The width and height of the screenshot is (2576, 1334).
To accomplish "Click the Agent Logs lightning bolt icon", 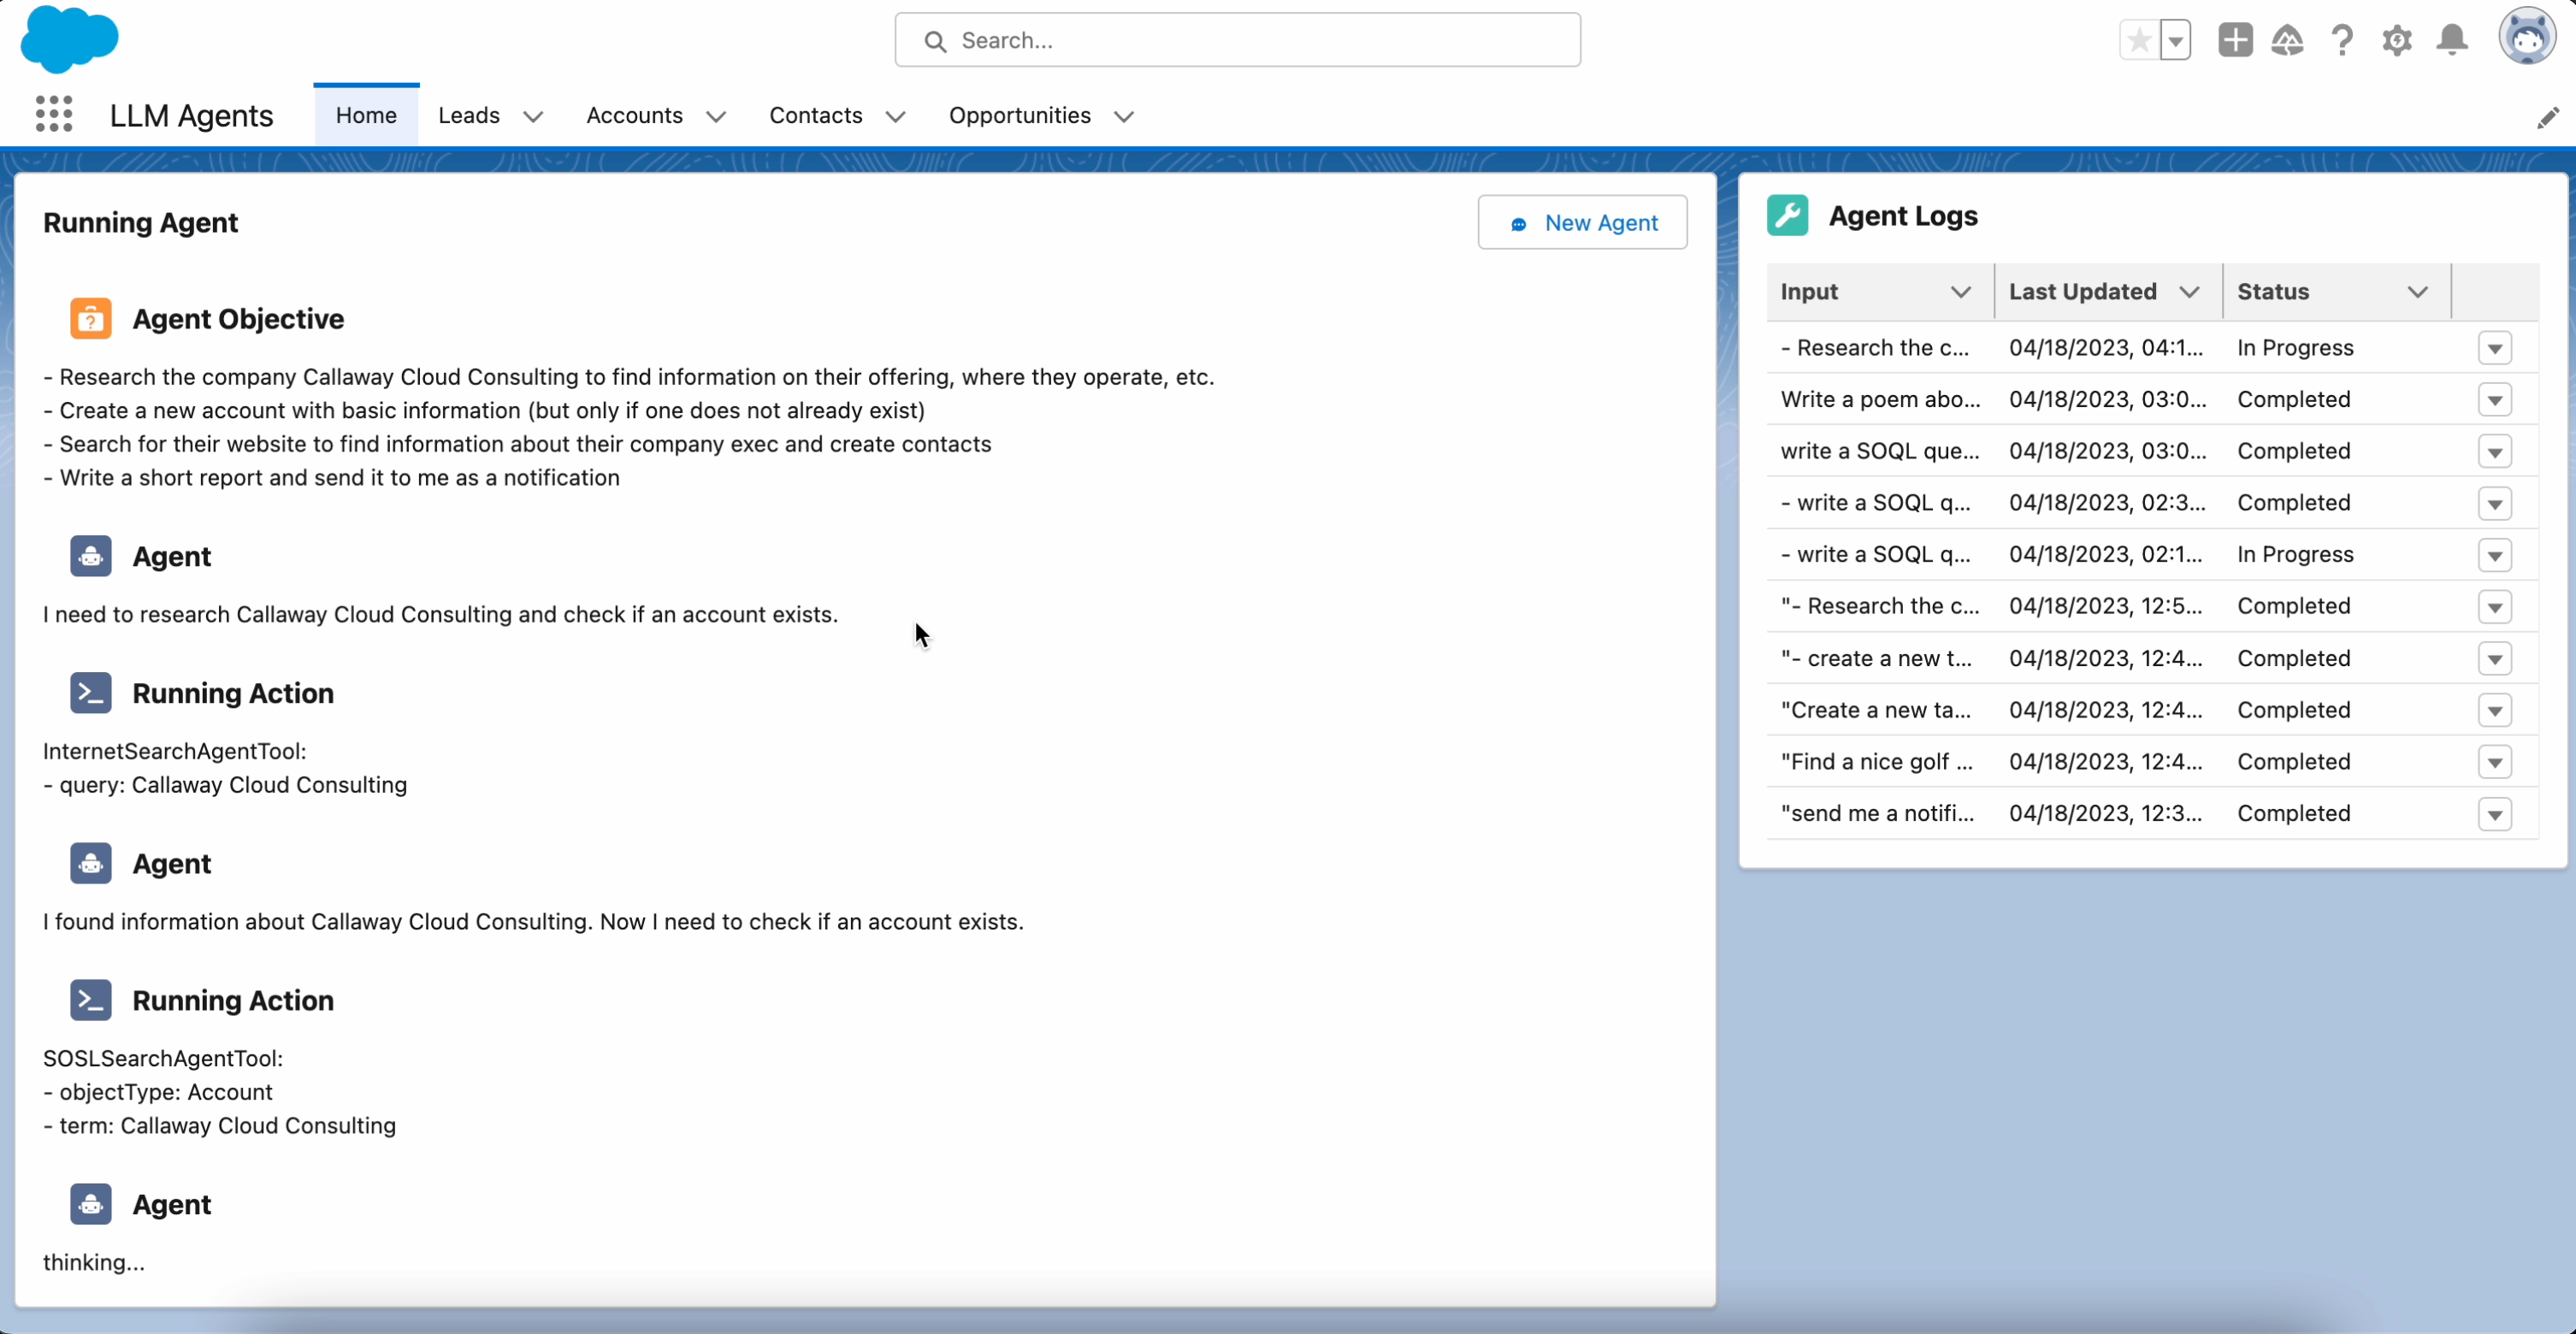I will (1787, 215).
